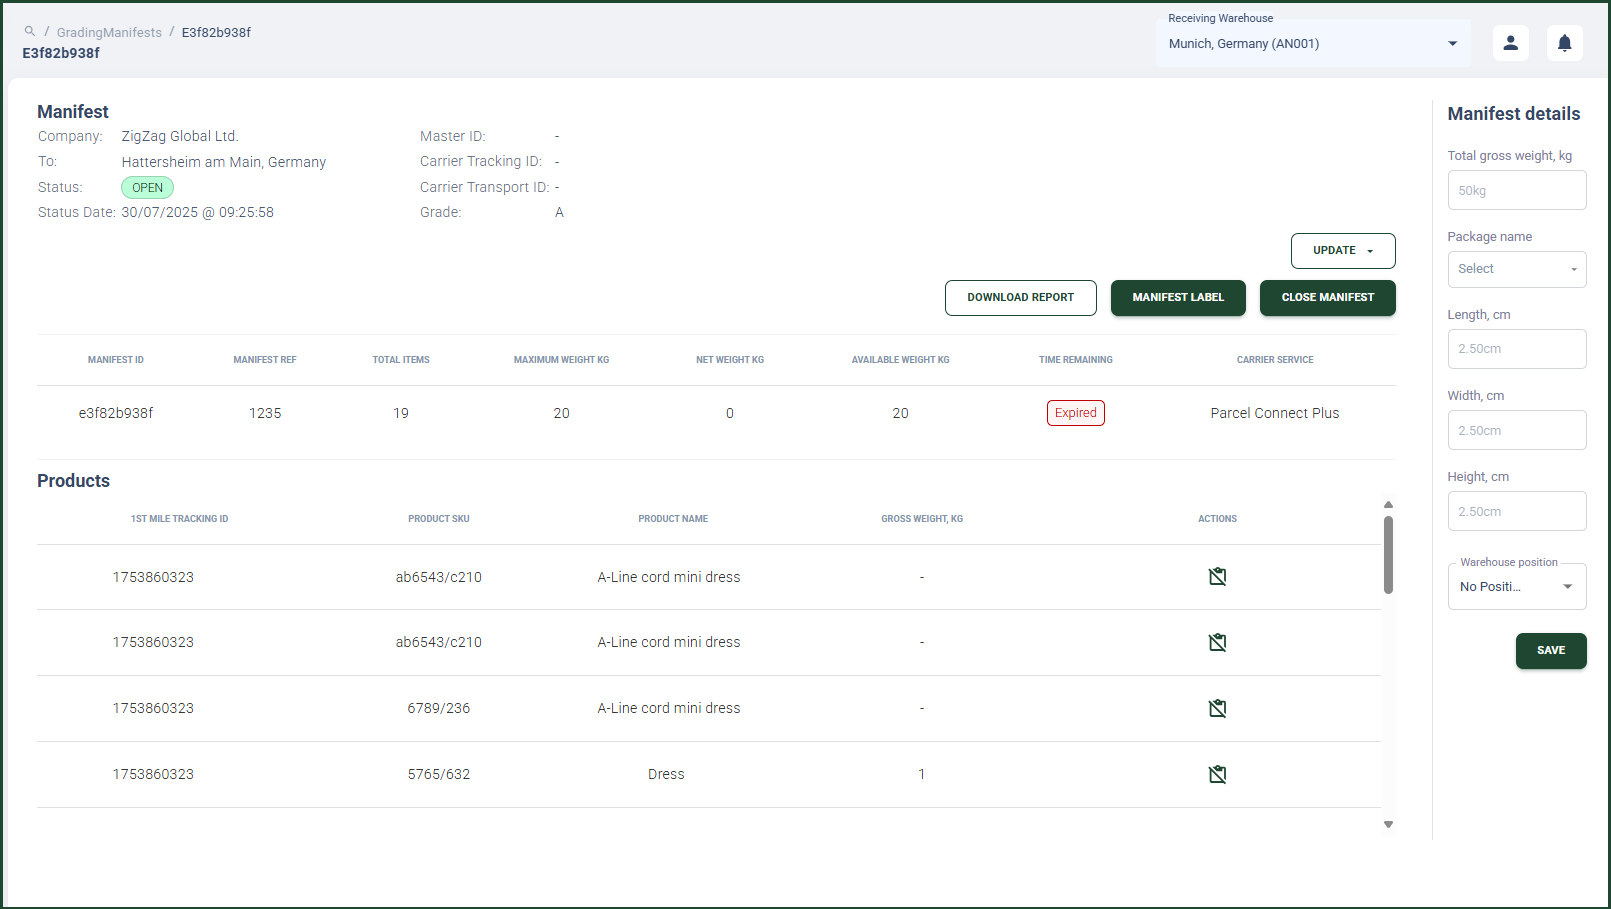Click products list scroll up arrow
The height and width of the screenshot is (909, 1611).
pyautogui.click(x=1388, y=505)
